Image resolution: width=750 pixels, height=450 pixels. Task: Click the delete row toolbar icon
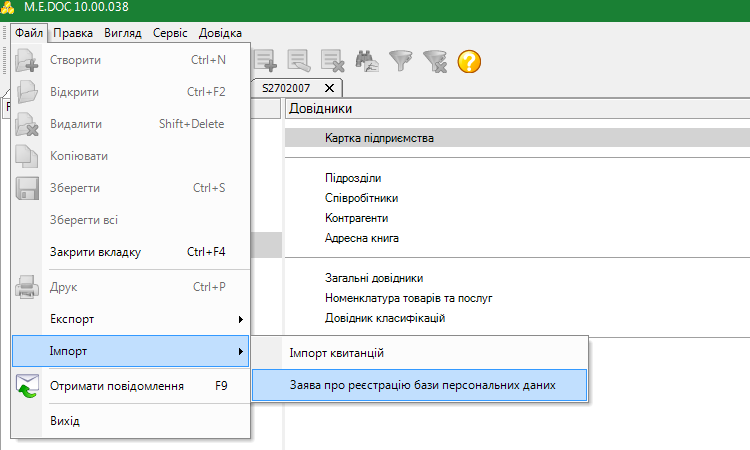(333, 61)
